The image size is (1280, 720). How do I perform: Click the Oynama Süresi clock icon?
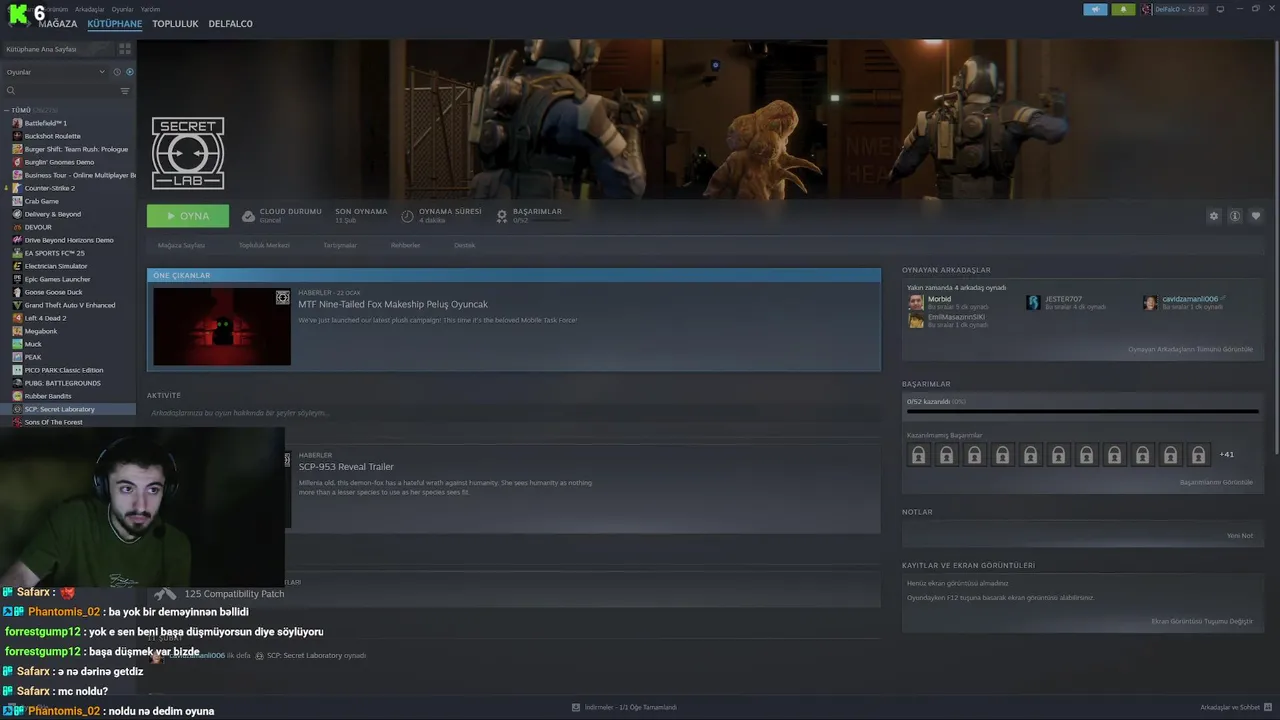coord(408,216)
